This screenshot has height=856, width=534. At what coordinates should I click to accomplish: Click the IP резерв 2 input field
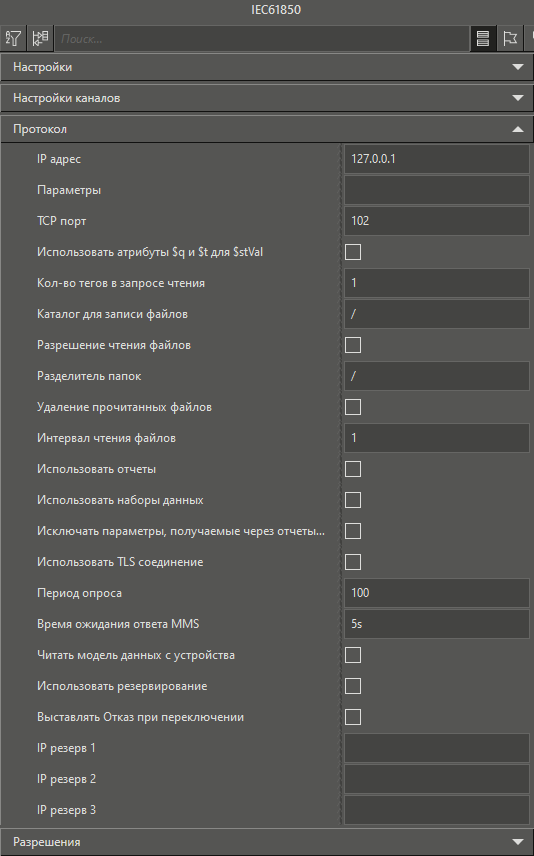coord(437,779)
